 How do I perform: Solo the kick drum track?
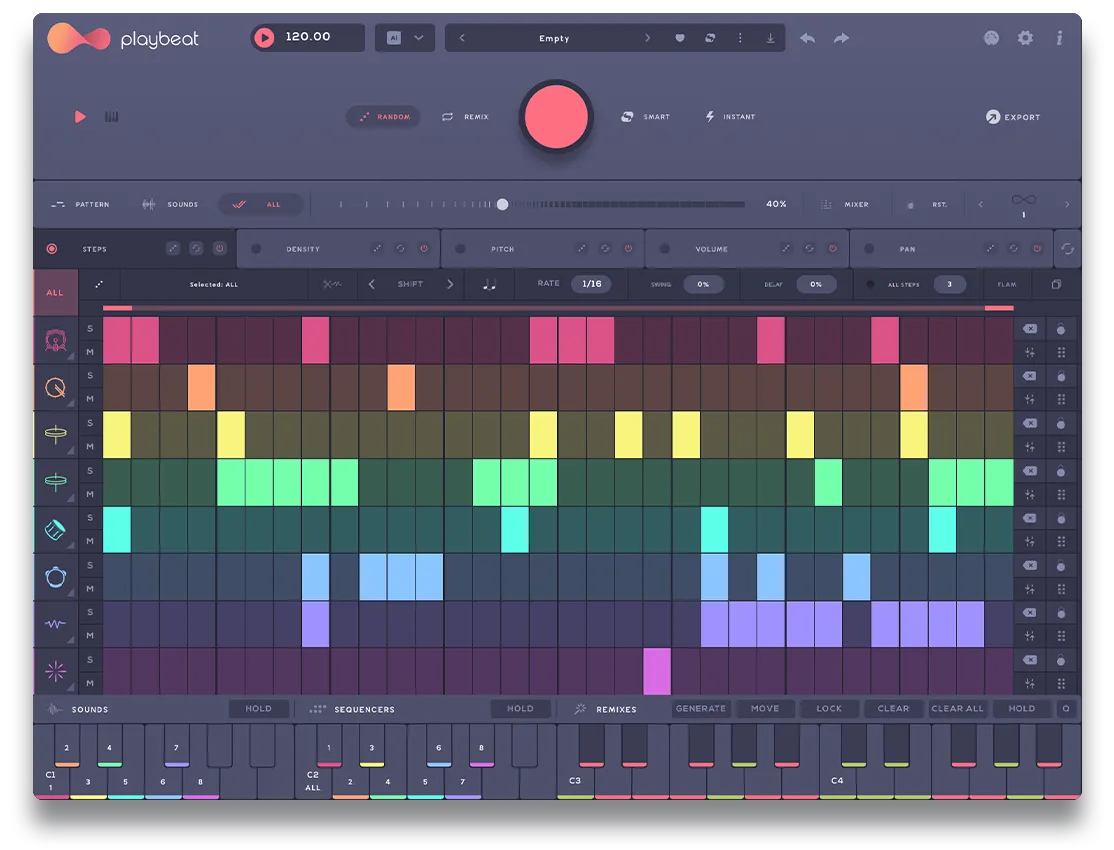[x=90, y=327]
